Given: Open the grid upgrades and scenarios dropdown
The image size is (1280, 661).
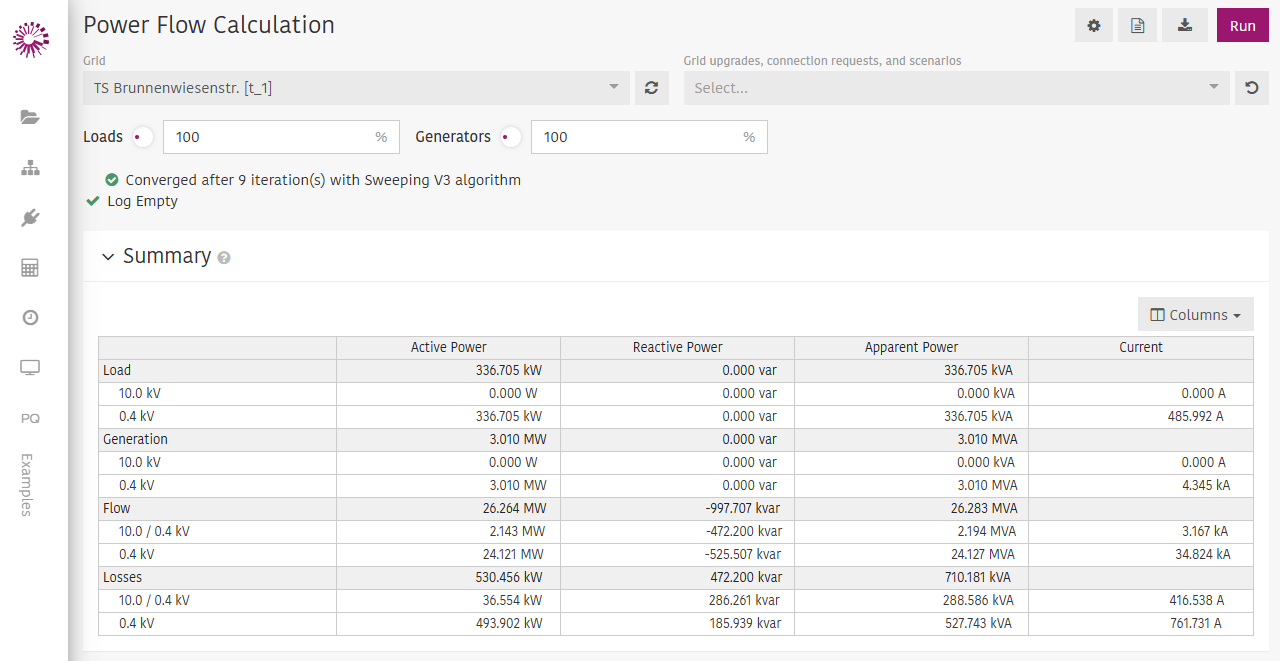Looking at the screenshot, I should coord(956,88).
